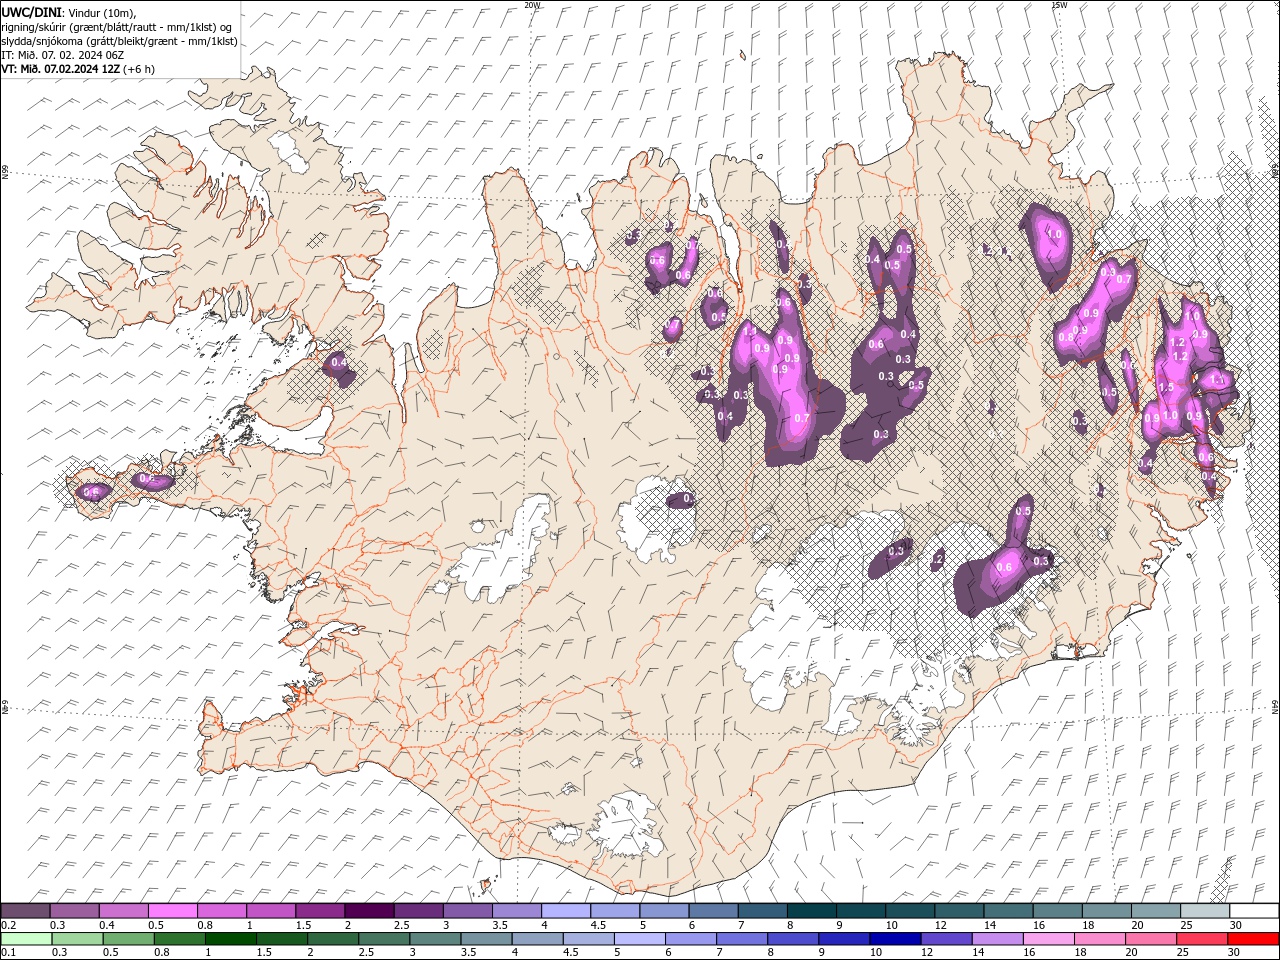
Task: Select the navy blue rain swatch labeled 10
Action: pyautogui.click(x=894, y=939)
